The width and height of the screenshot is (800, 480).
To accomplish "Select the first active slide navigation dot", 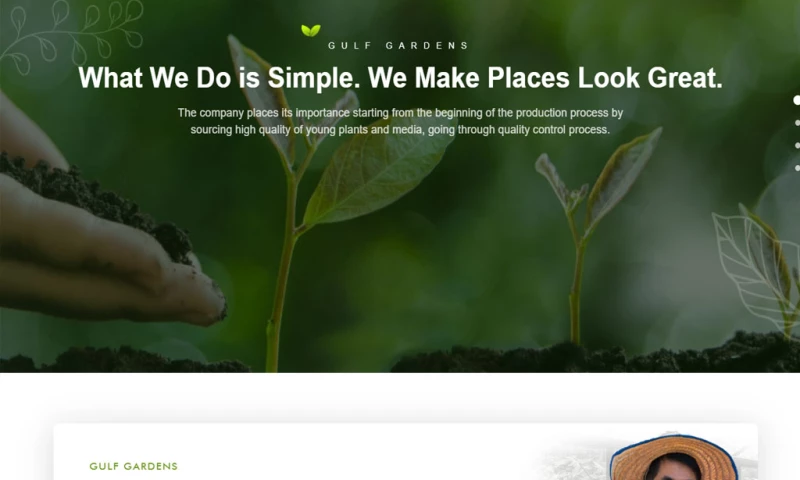I will pos(796,100).
